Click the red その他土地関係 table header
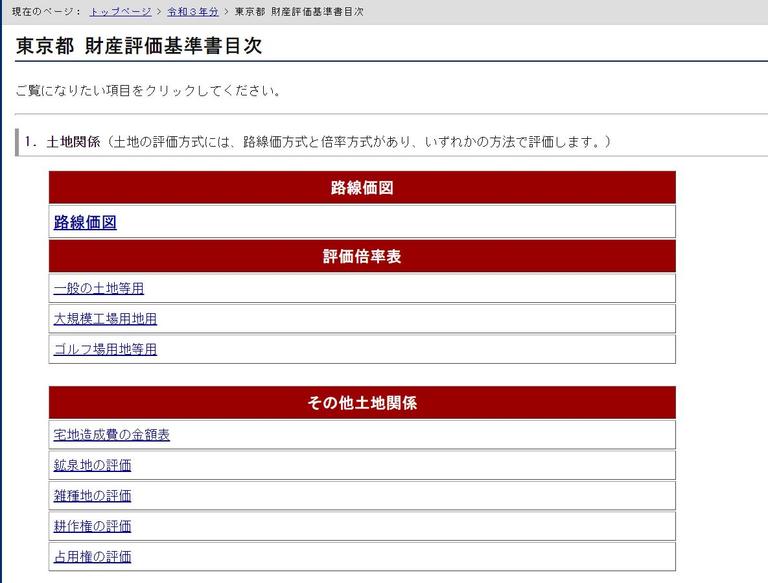 click(x=361, y=403)
